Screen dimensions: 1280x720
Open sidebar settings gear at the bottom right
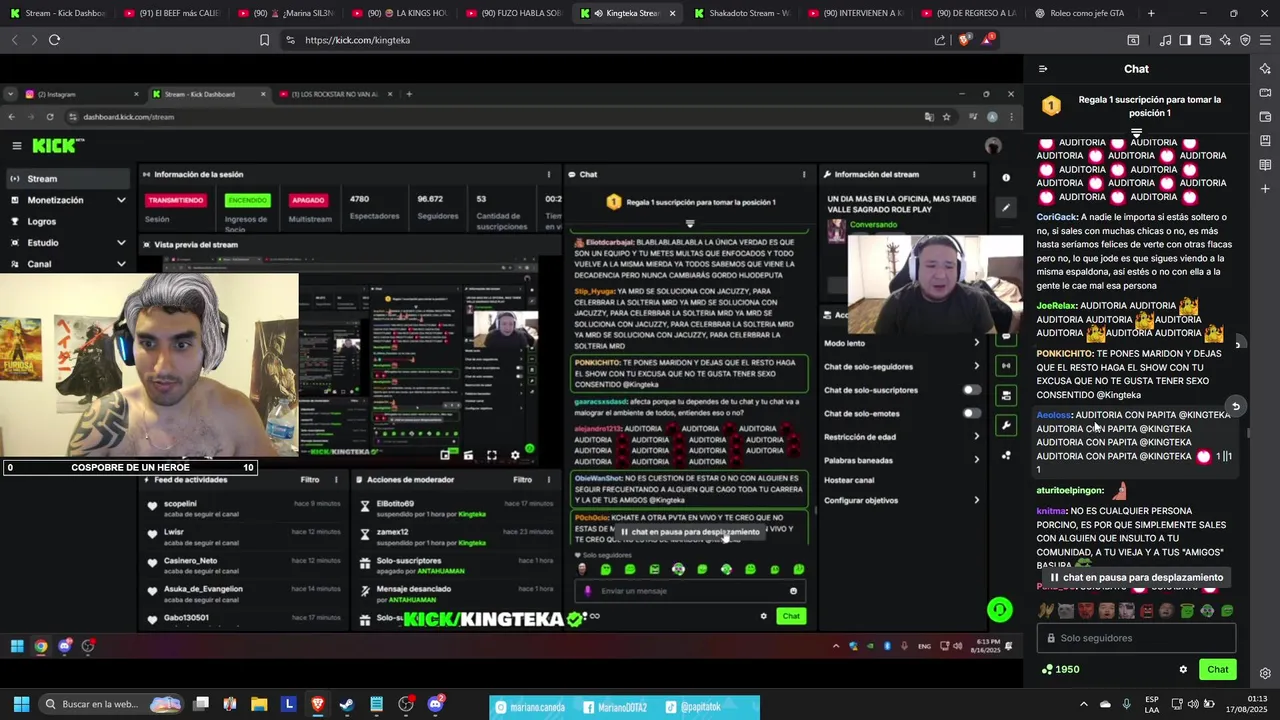click(1265, 673)
